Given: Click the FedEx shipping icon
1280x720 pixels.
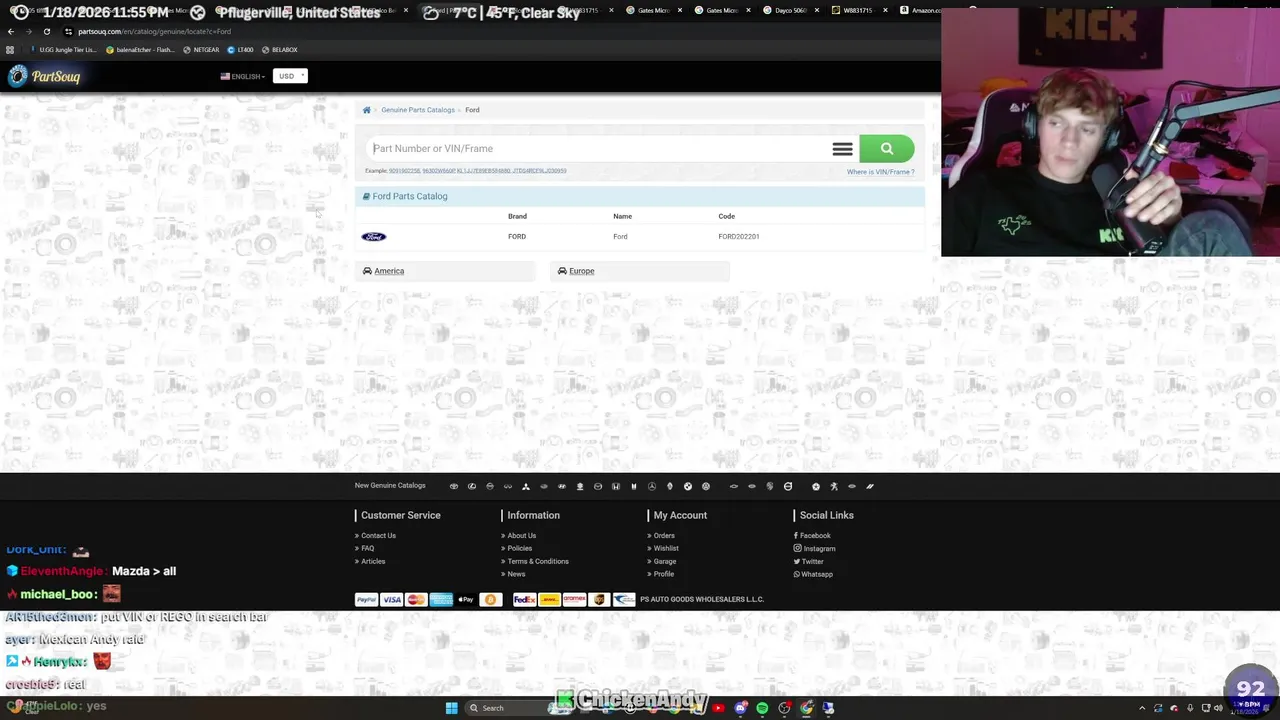Looking at the screenshot, I should (525, 599).
